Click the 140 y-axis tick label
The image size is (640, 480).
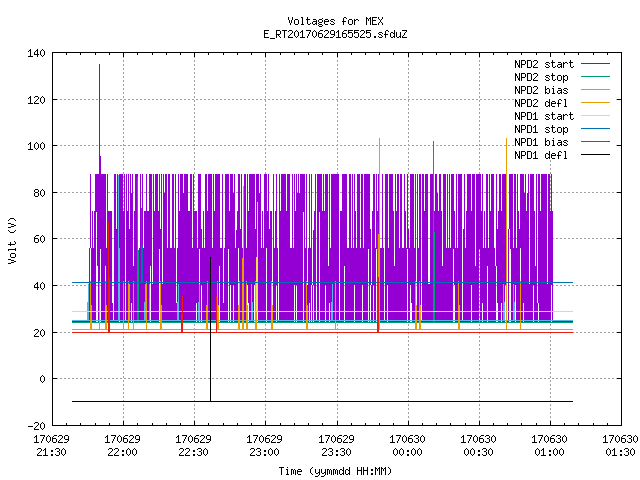point(36,53)
